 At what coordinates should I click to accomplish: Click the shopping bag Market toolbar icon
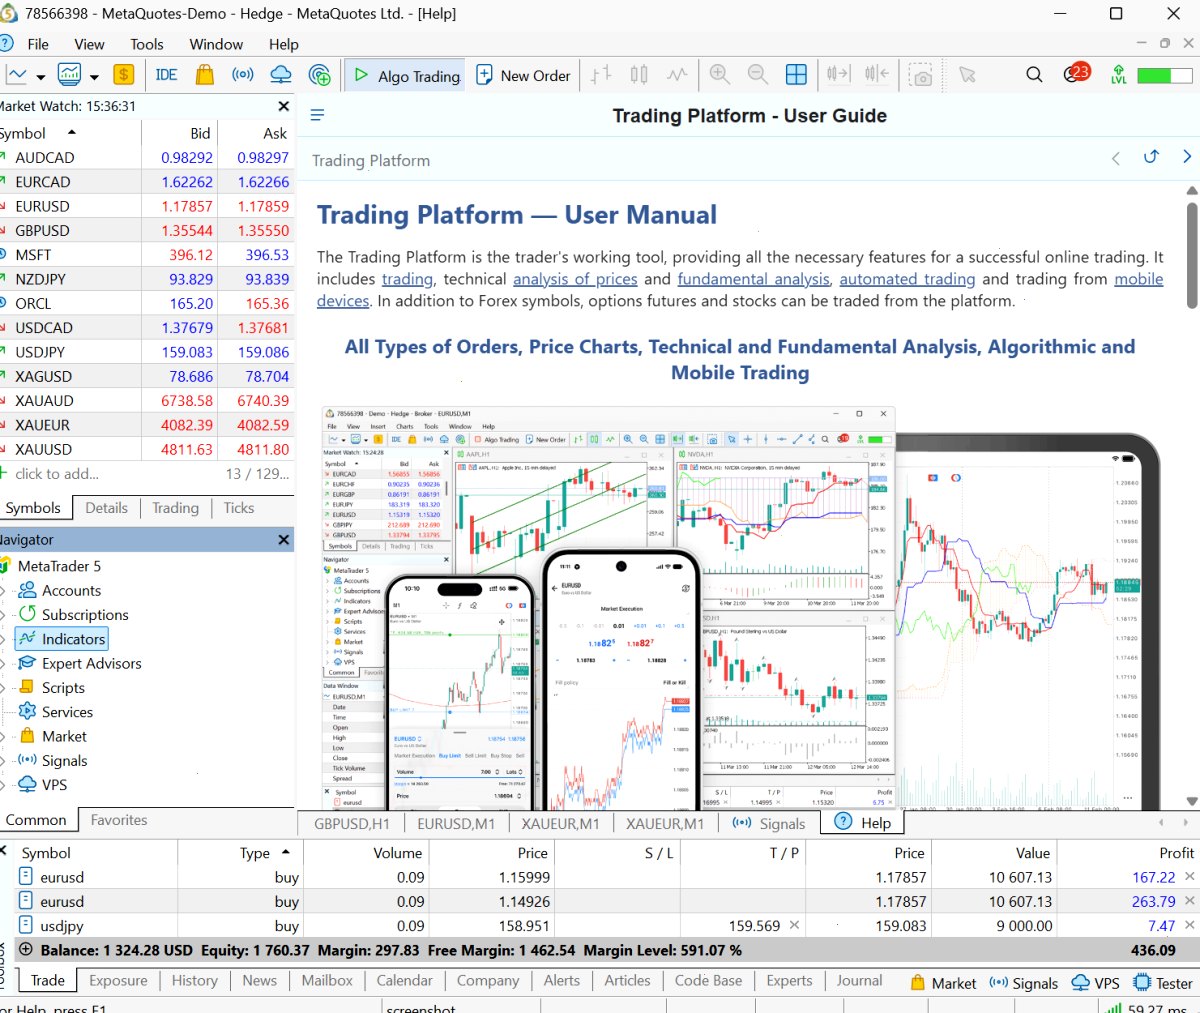pyautogui.click(x=205, y=75)
